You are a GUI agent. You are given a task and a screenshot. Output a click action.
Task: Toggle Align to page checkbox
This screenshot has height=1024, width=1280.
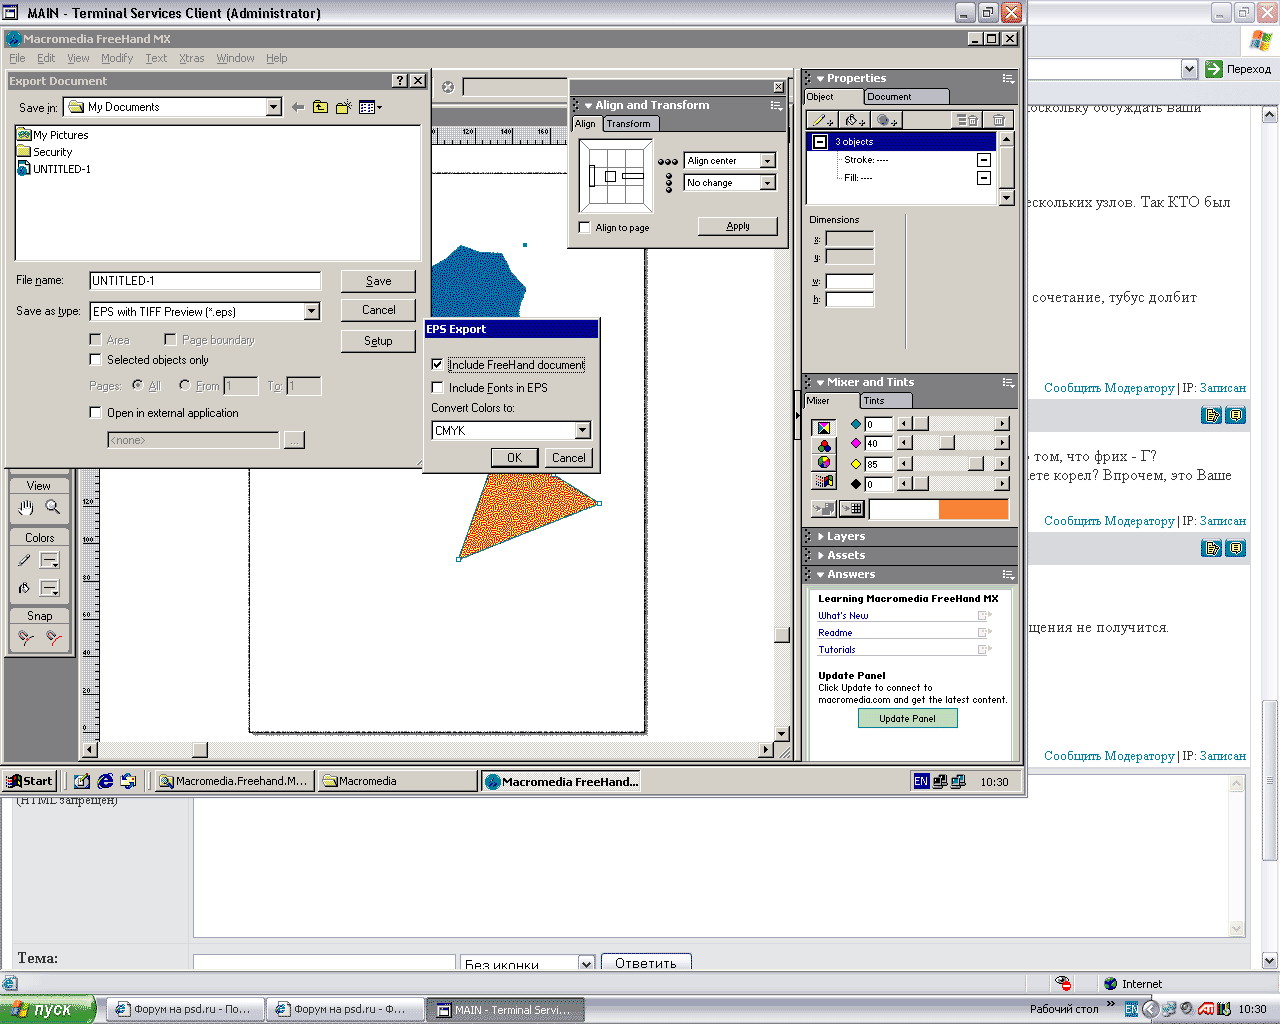click(585, 228)
